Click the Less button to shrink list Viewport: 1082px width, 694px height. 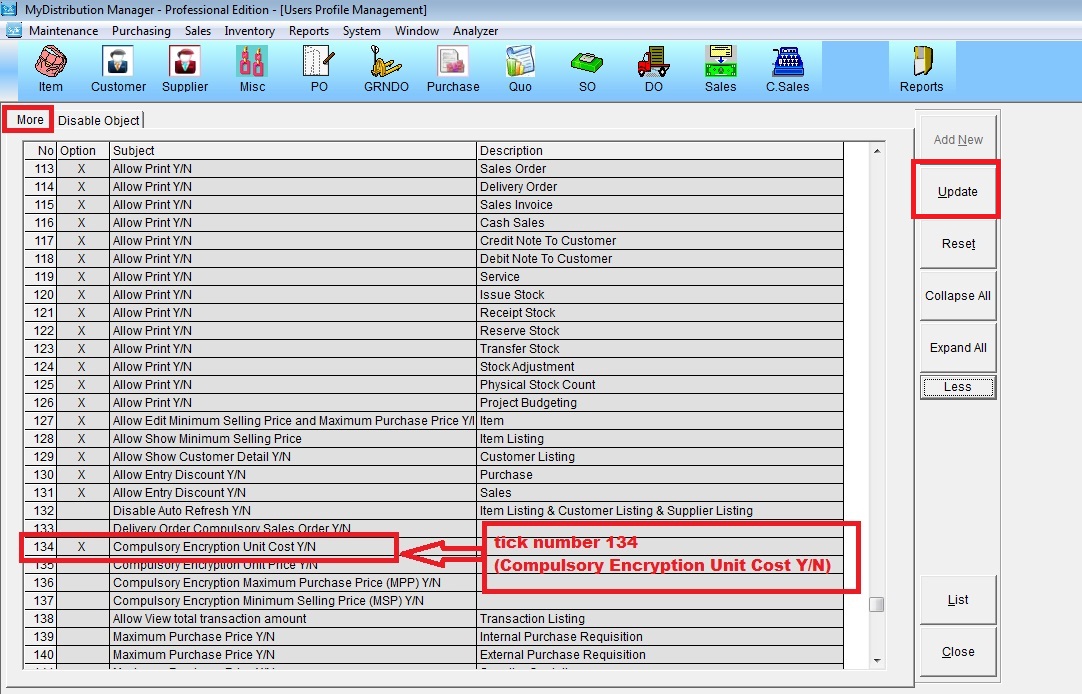coord(957,387)
